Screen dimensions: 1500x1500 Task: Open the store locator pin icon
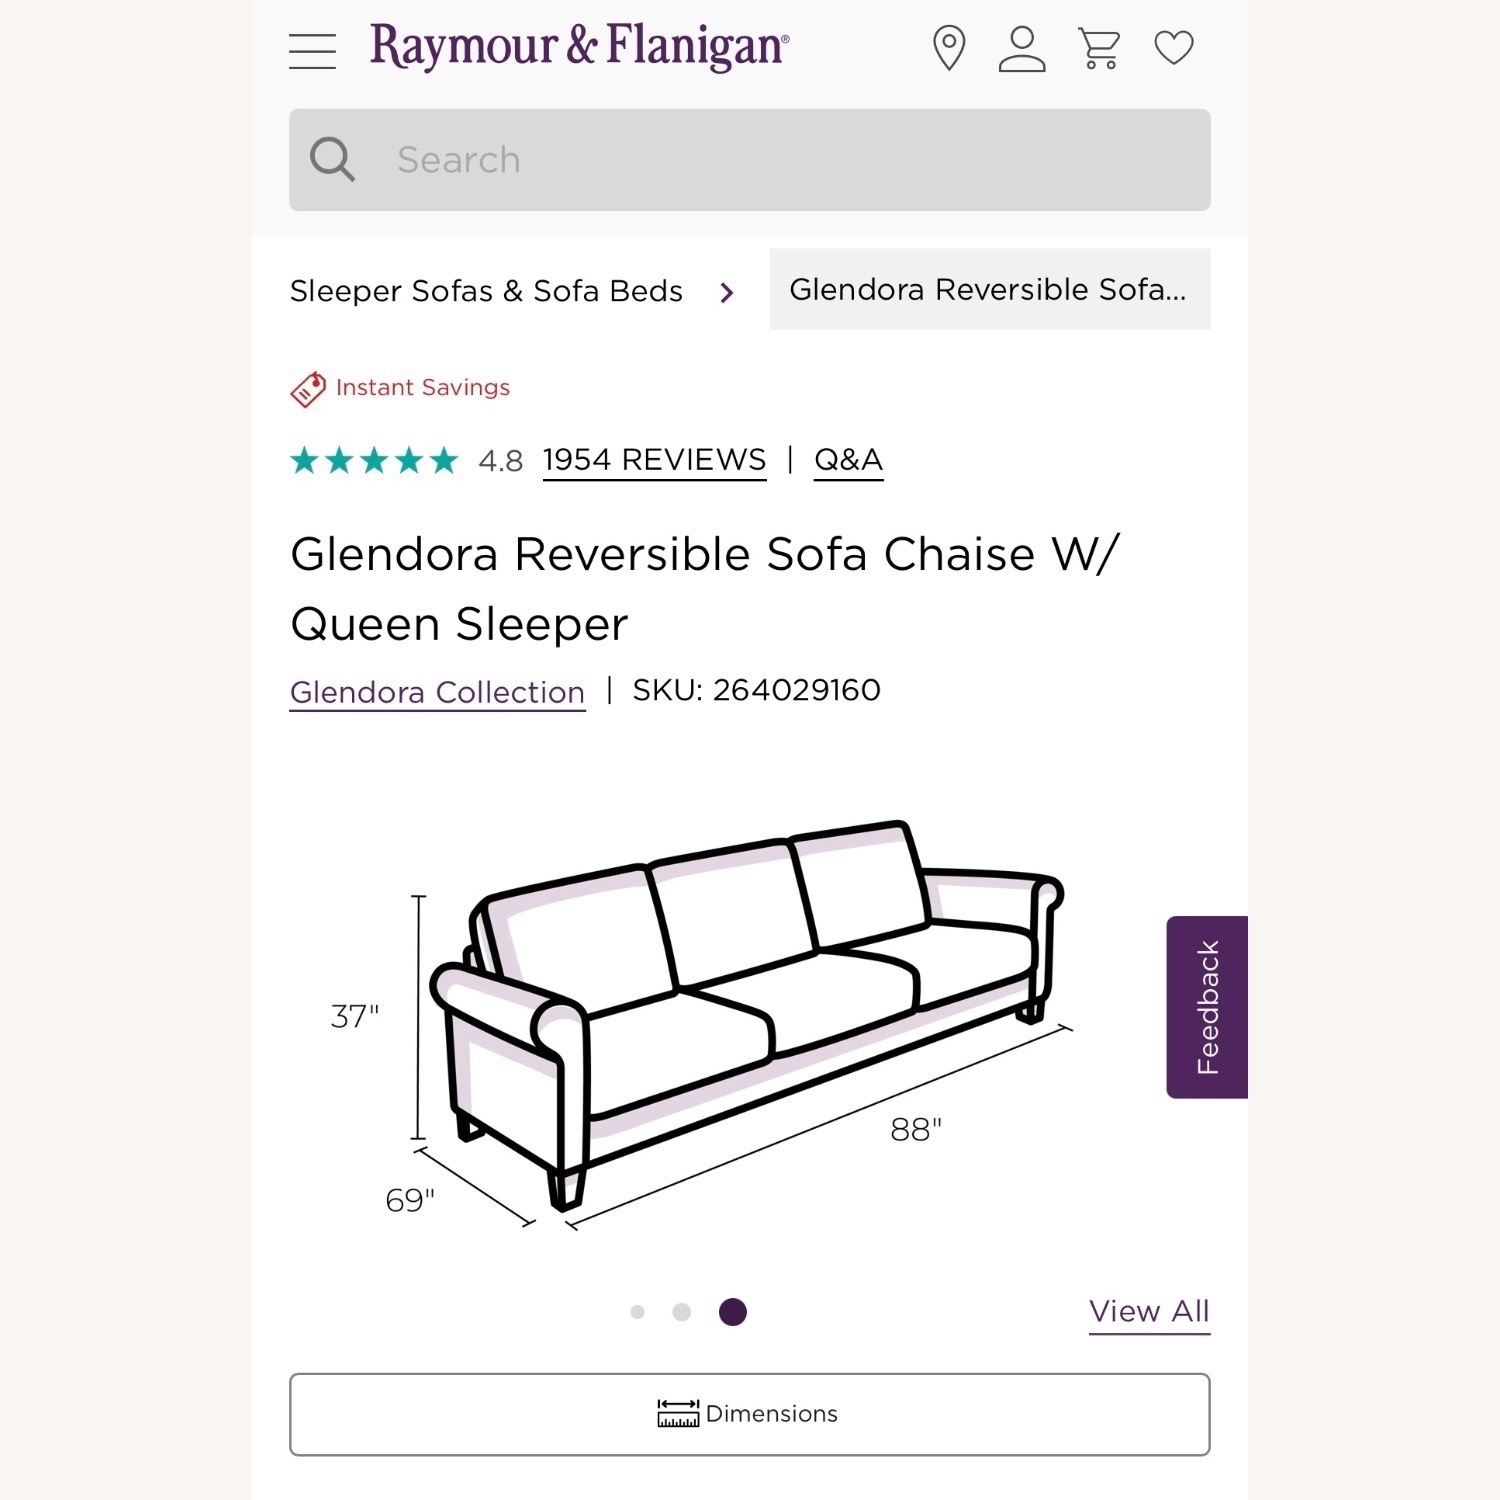[948, 47]
